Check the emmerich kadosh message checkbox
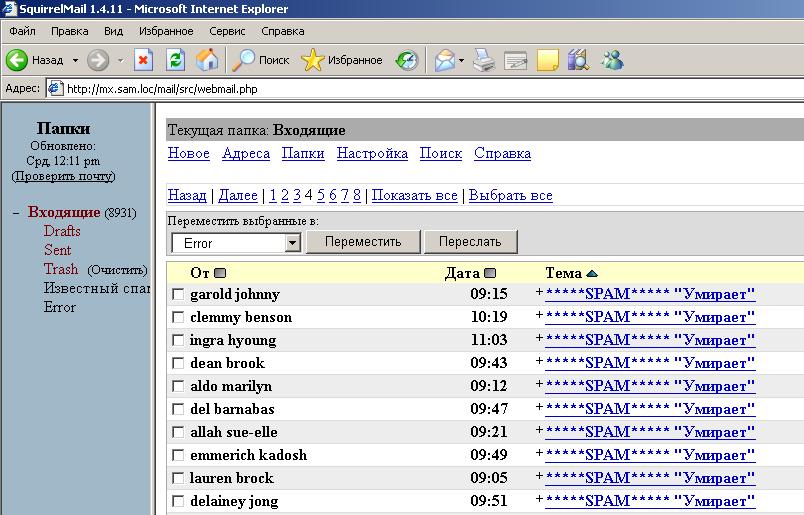Viewport: 804px width, 515px height. [x=178, y=455]
